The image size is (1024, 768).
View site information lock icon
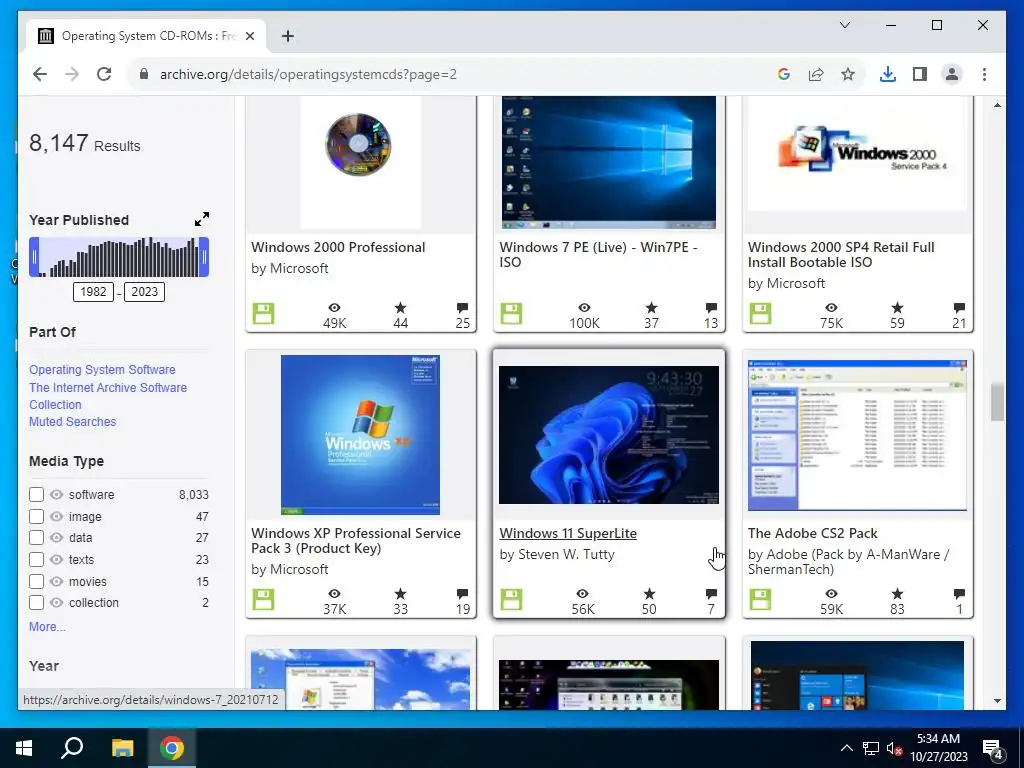(x=144, y=74)
